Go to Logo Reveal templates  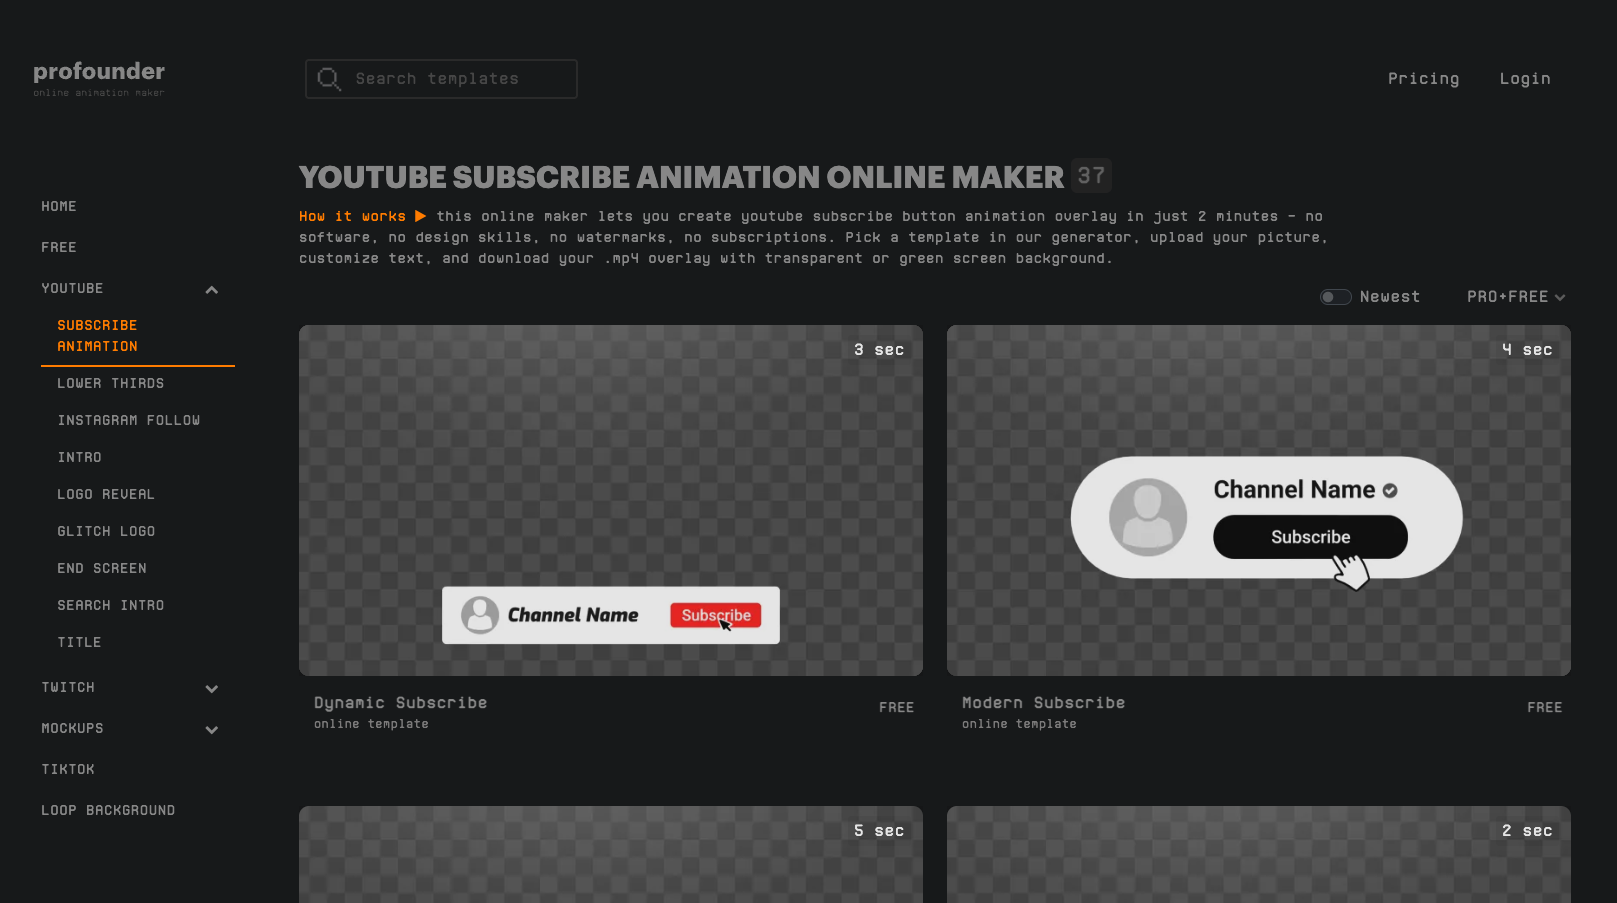106,494
